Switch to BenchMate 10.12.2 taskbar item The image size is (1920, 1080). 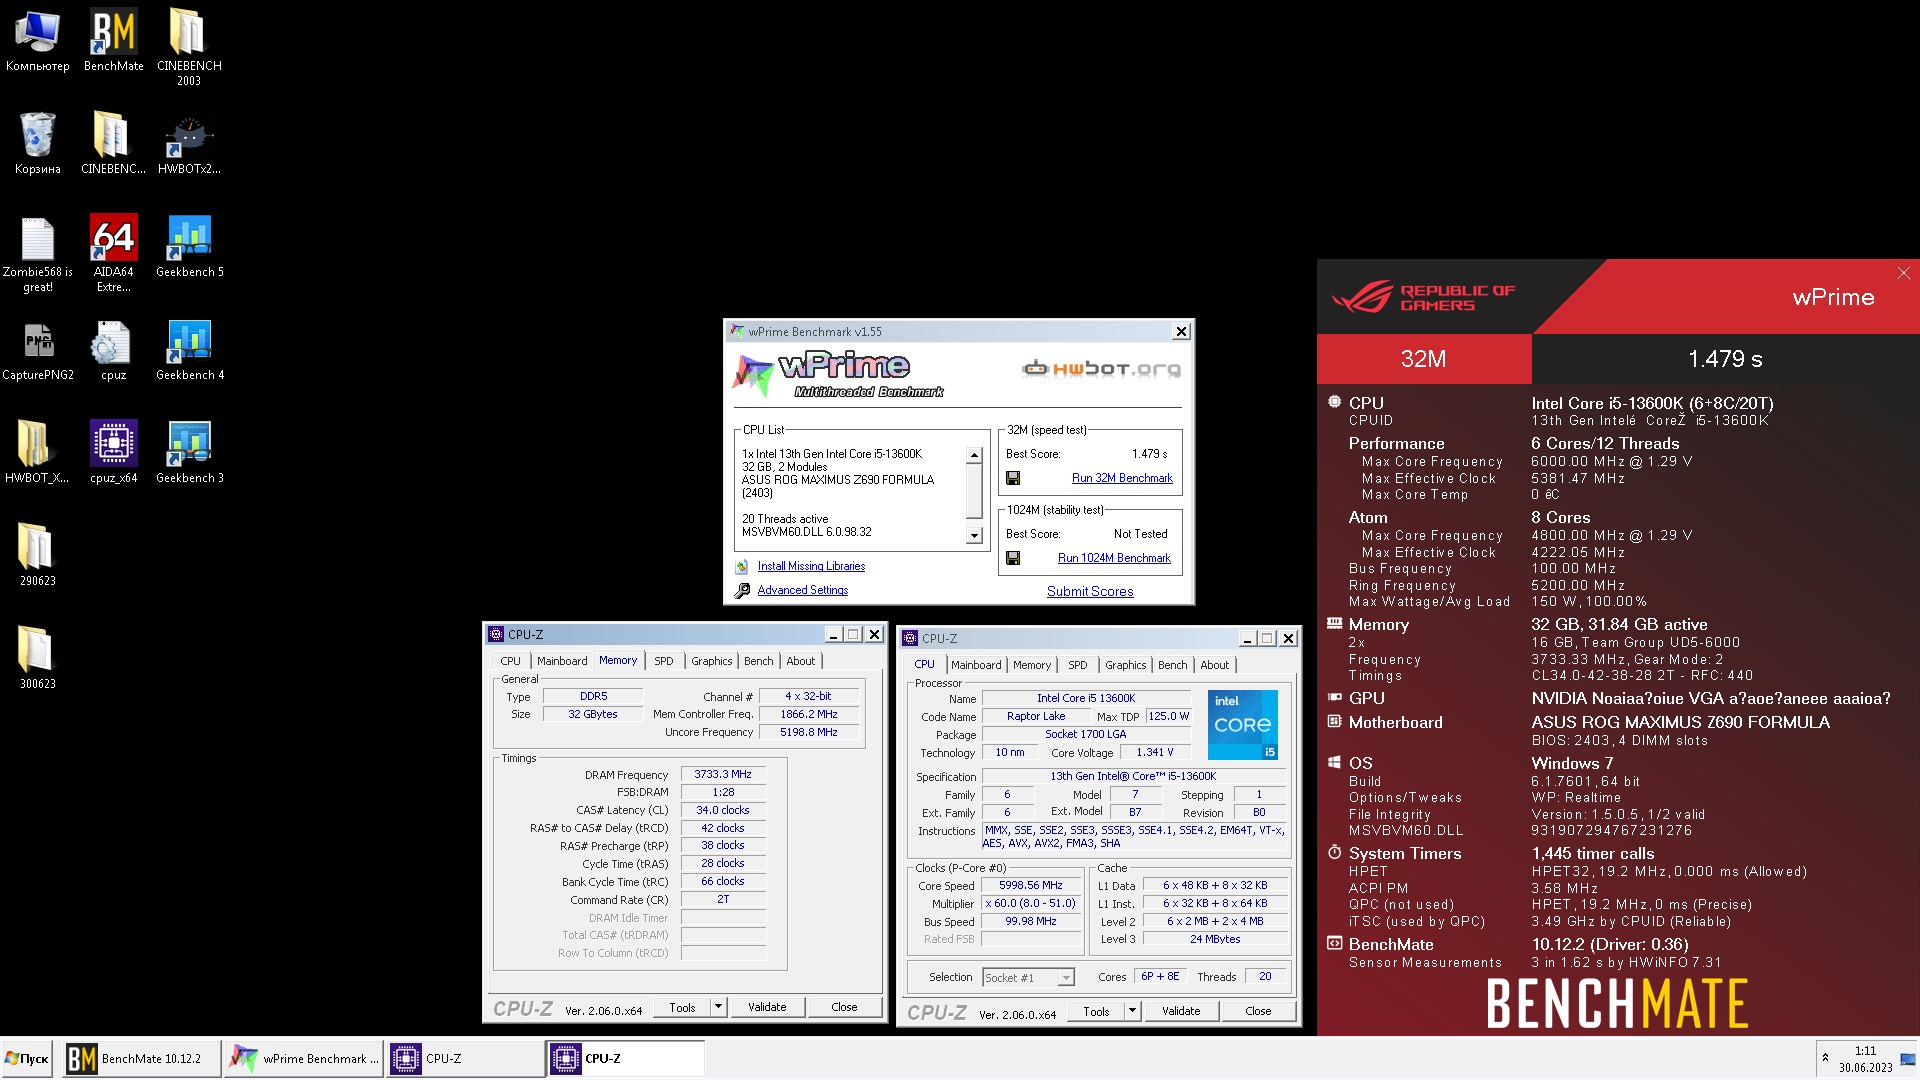(x=140, y=1059)
